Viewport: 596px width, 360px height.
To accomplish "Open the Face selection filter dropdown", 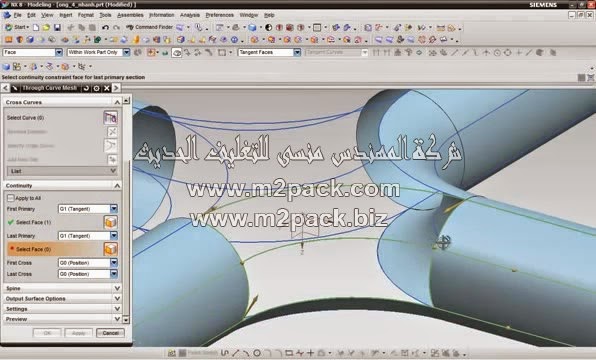I will 59,52.
